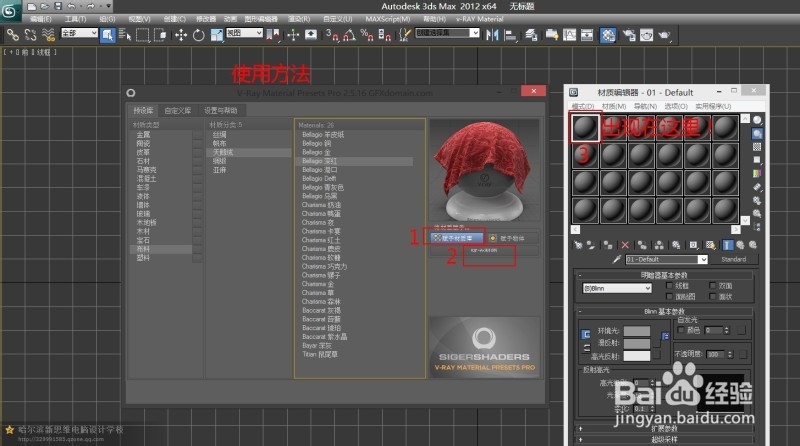Click the 赋予材质库 assign button
800x446 pixels.
tap(457, 238)
